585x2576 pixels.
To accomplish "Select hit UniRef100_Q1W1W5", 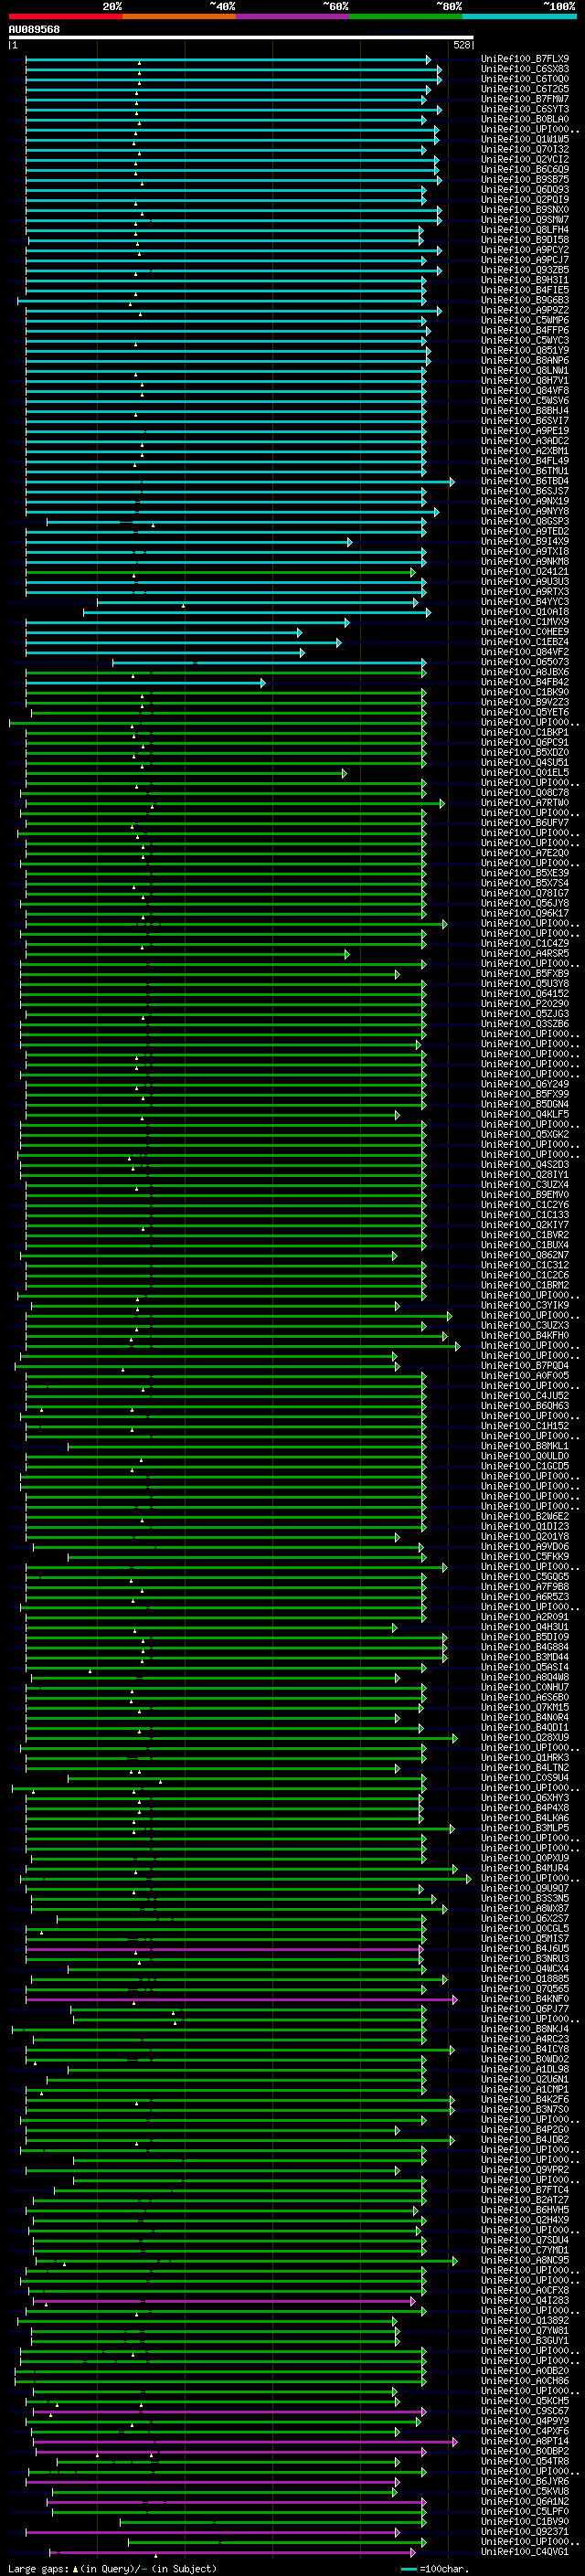I will coord(525,139).
